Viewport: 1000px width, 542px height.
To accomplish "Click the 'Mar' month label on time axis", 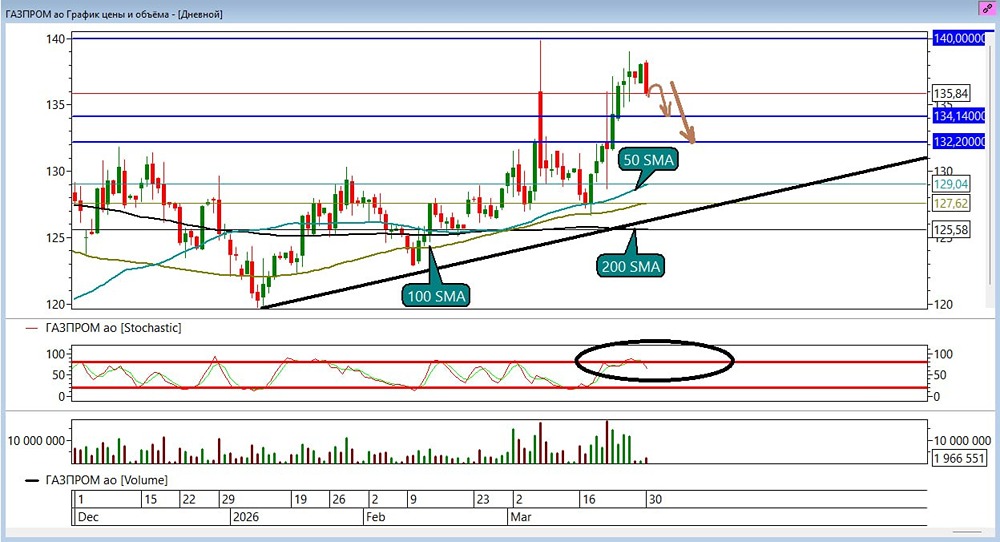I will click(x=520, y=516).
